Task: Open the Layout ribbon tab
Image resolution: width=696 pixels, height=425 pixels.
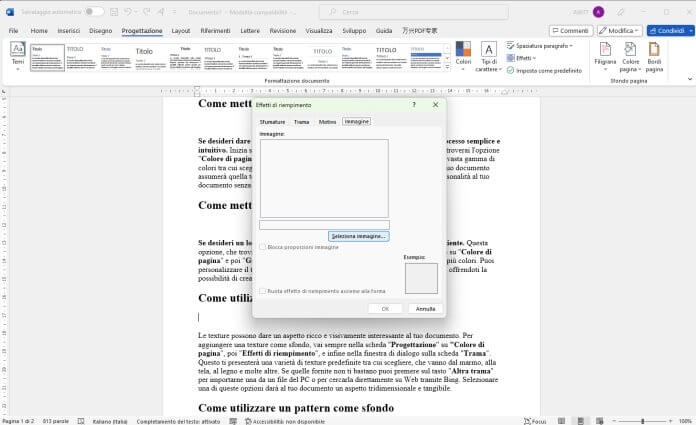Action: (x=181, y=31)
